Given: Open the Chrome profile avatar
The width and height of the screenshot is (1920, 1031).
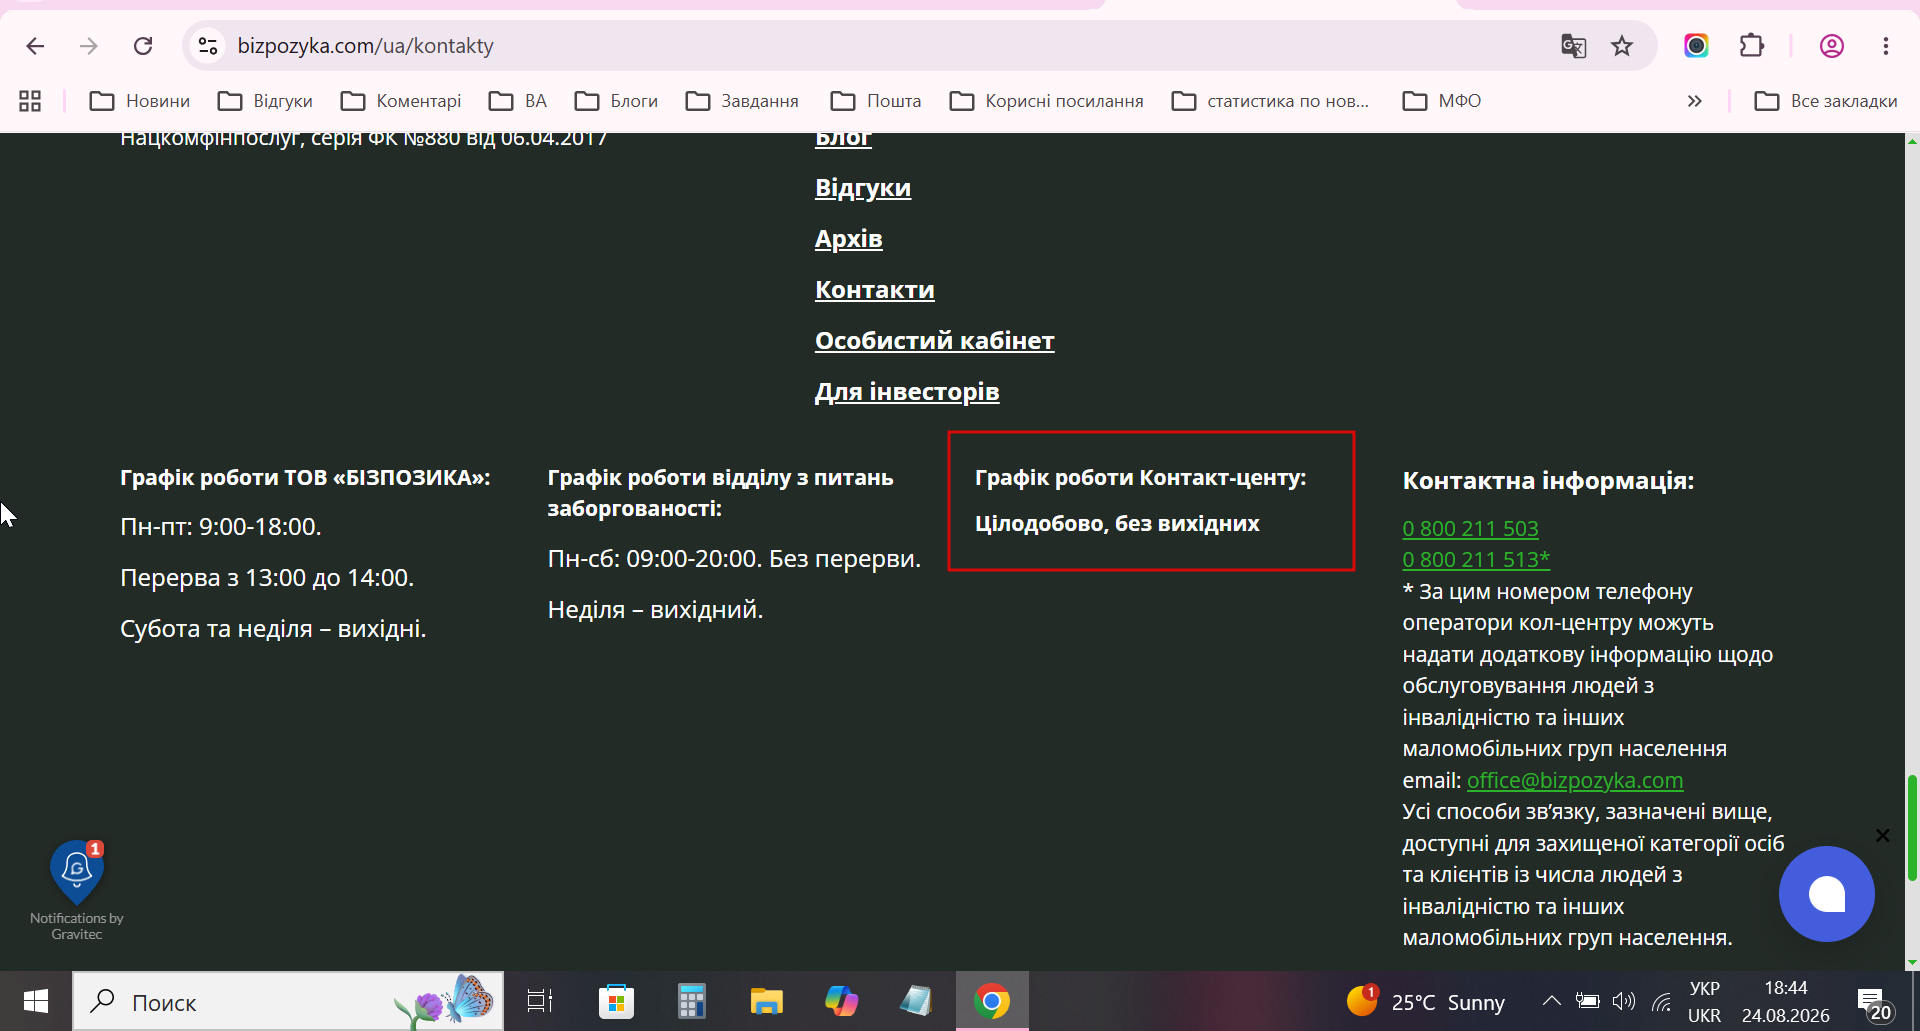Looking at the screenshot, I should coord(1831,46).
